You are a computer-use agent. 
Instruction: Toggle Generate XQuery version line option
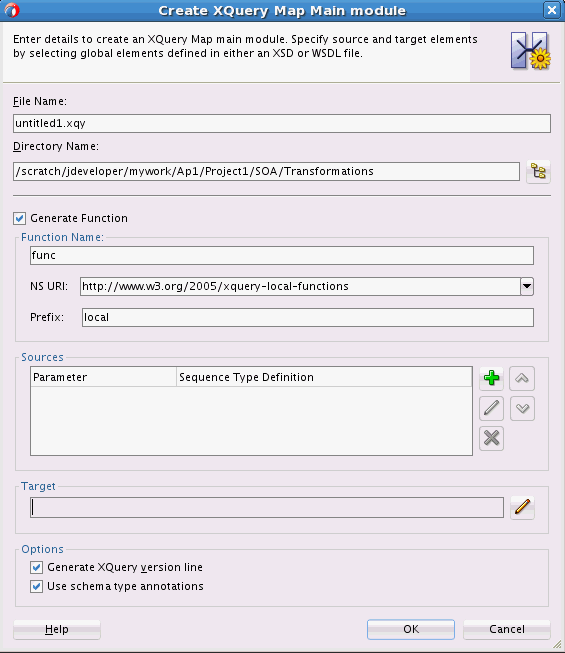(36, 567)
